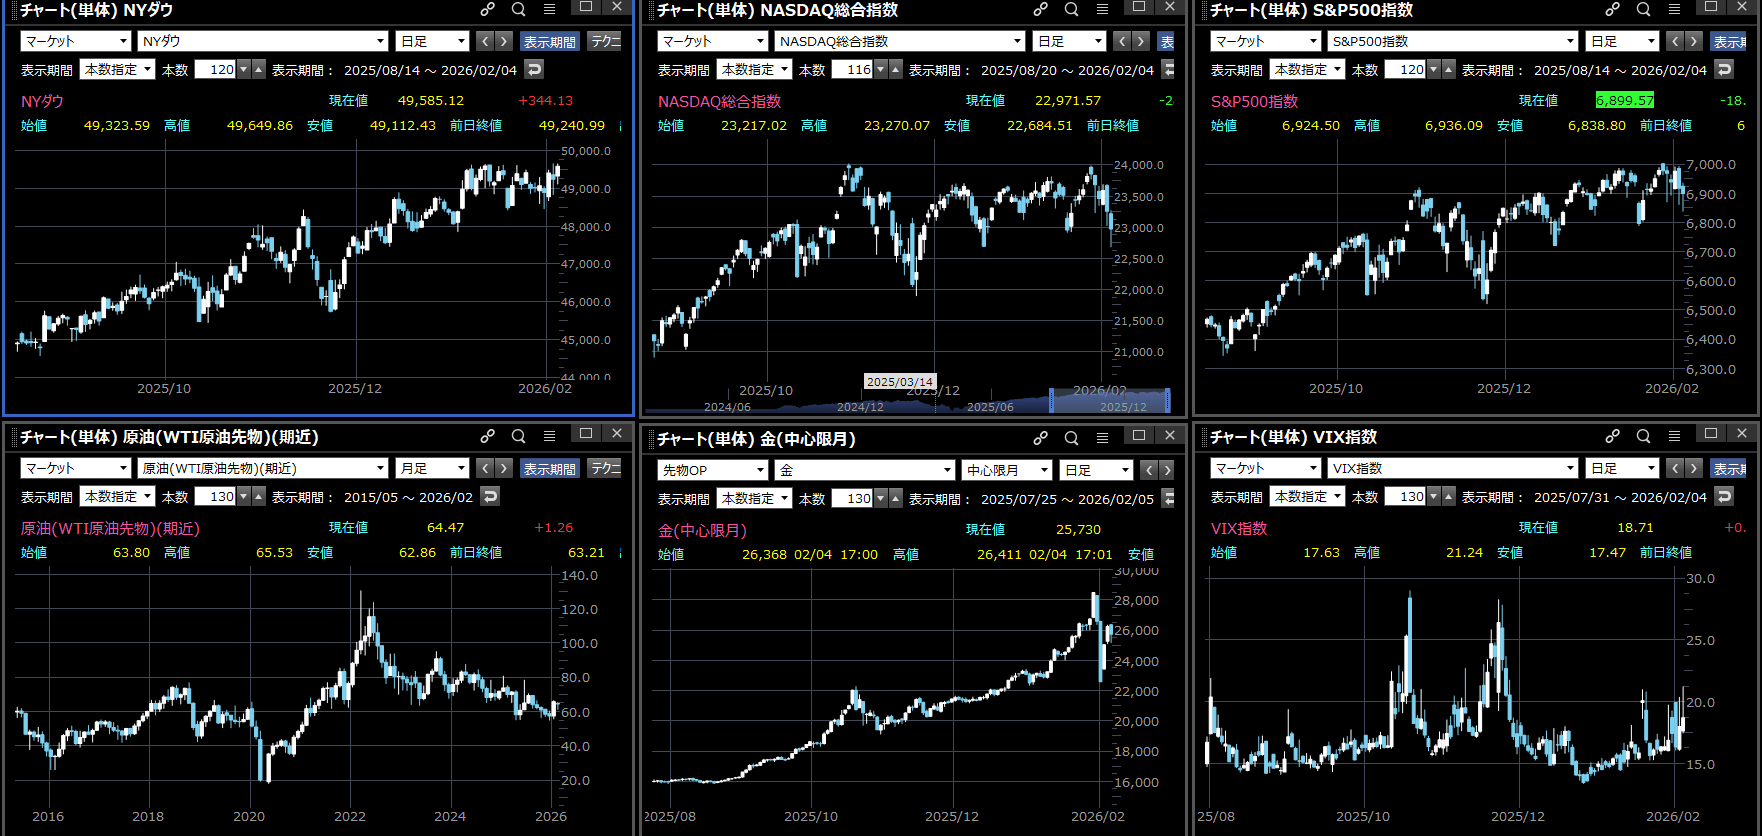Click the link icon in 金(中心限月) panel header

pos(1040,437)
